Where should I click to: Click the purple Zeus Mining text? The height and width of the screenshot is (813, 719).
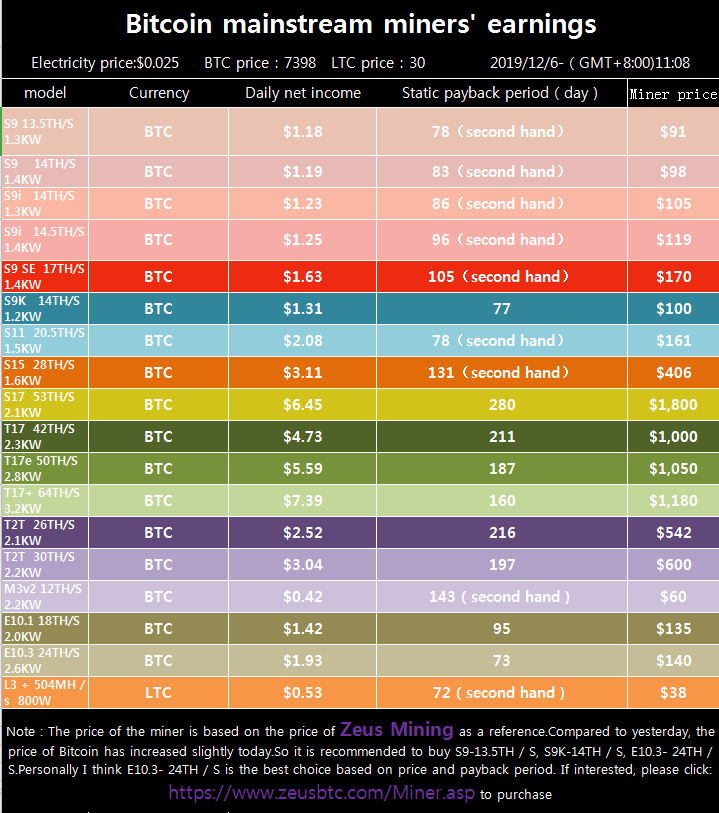pyautogui.click(x=396, y=730)
